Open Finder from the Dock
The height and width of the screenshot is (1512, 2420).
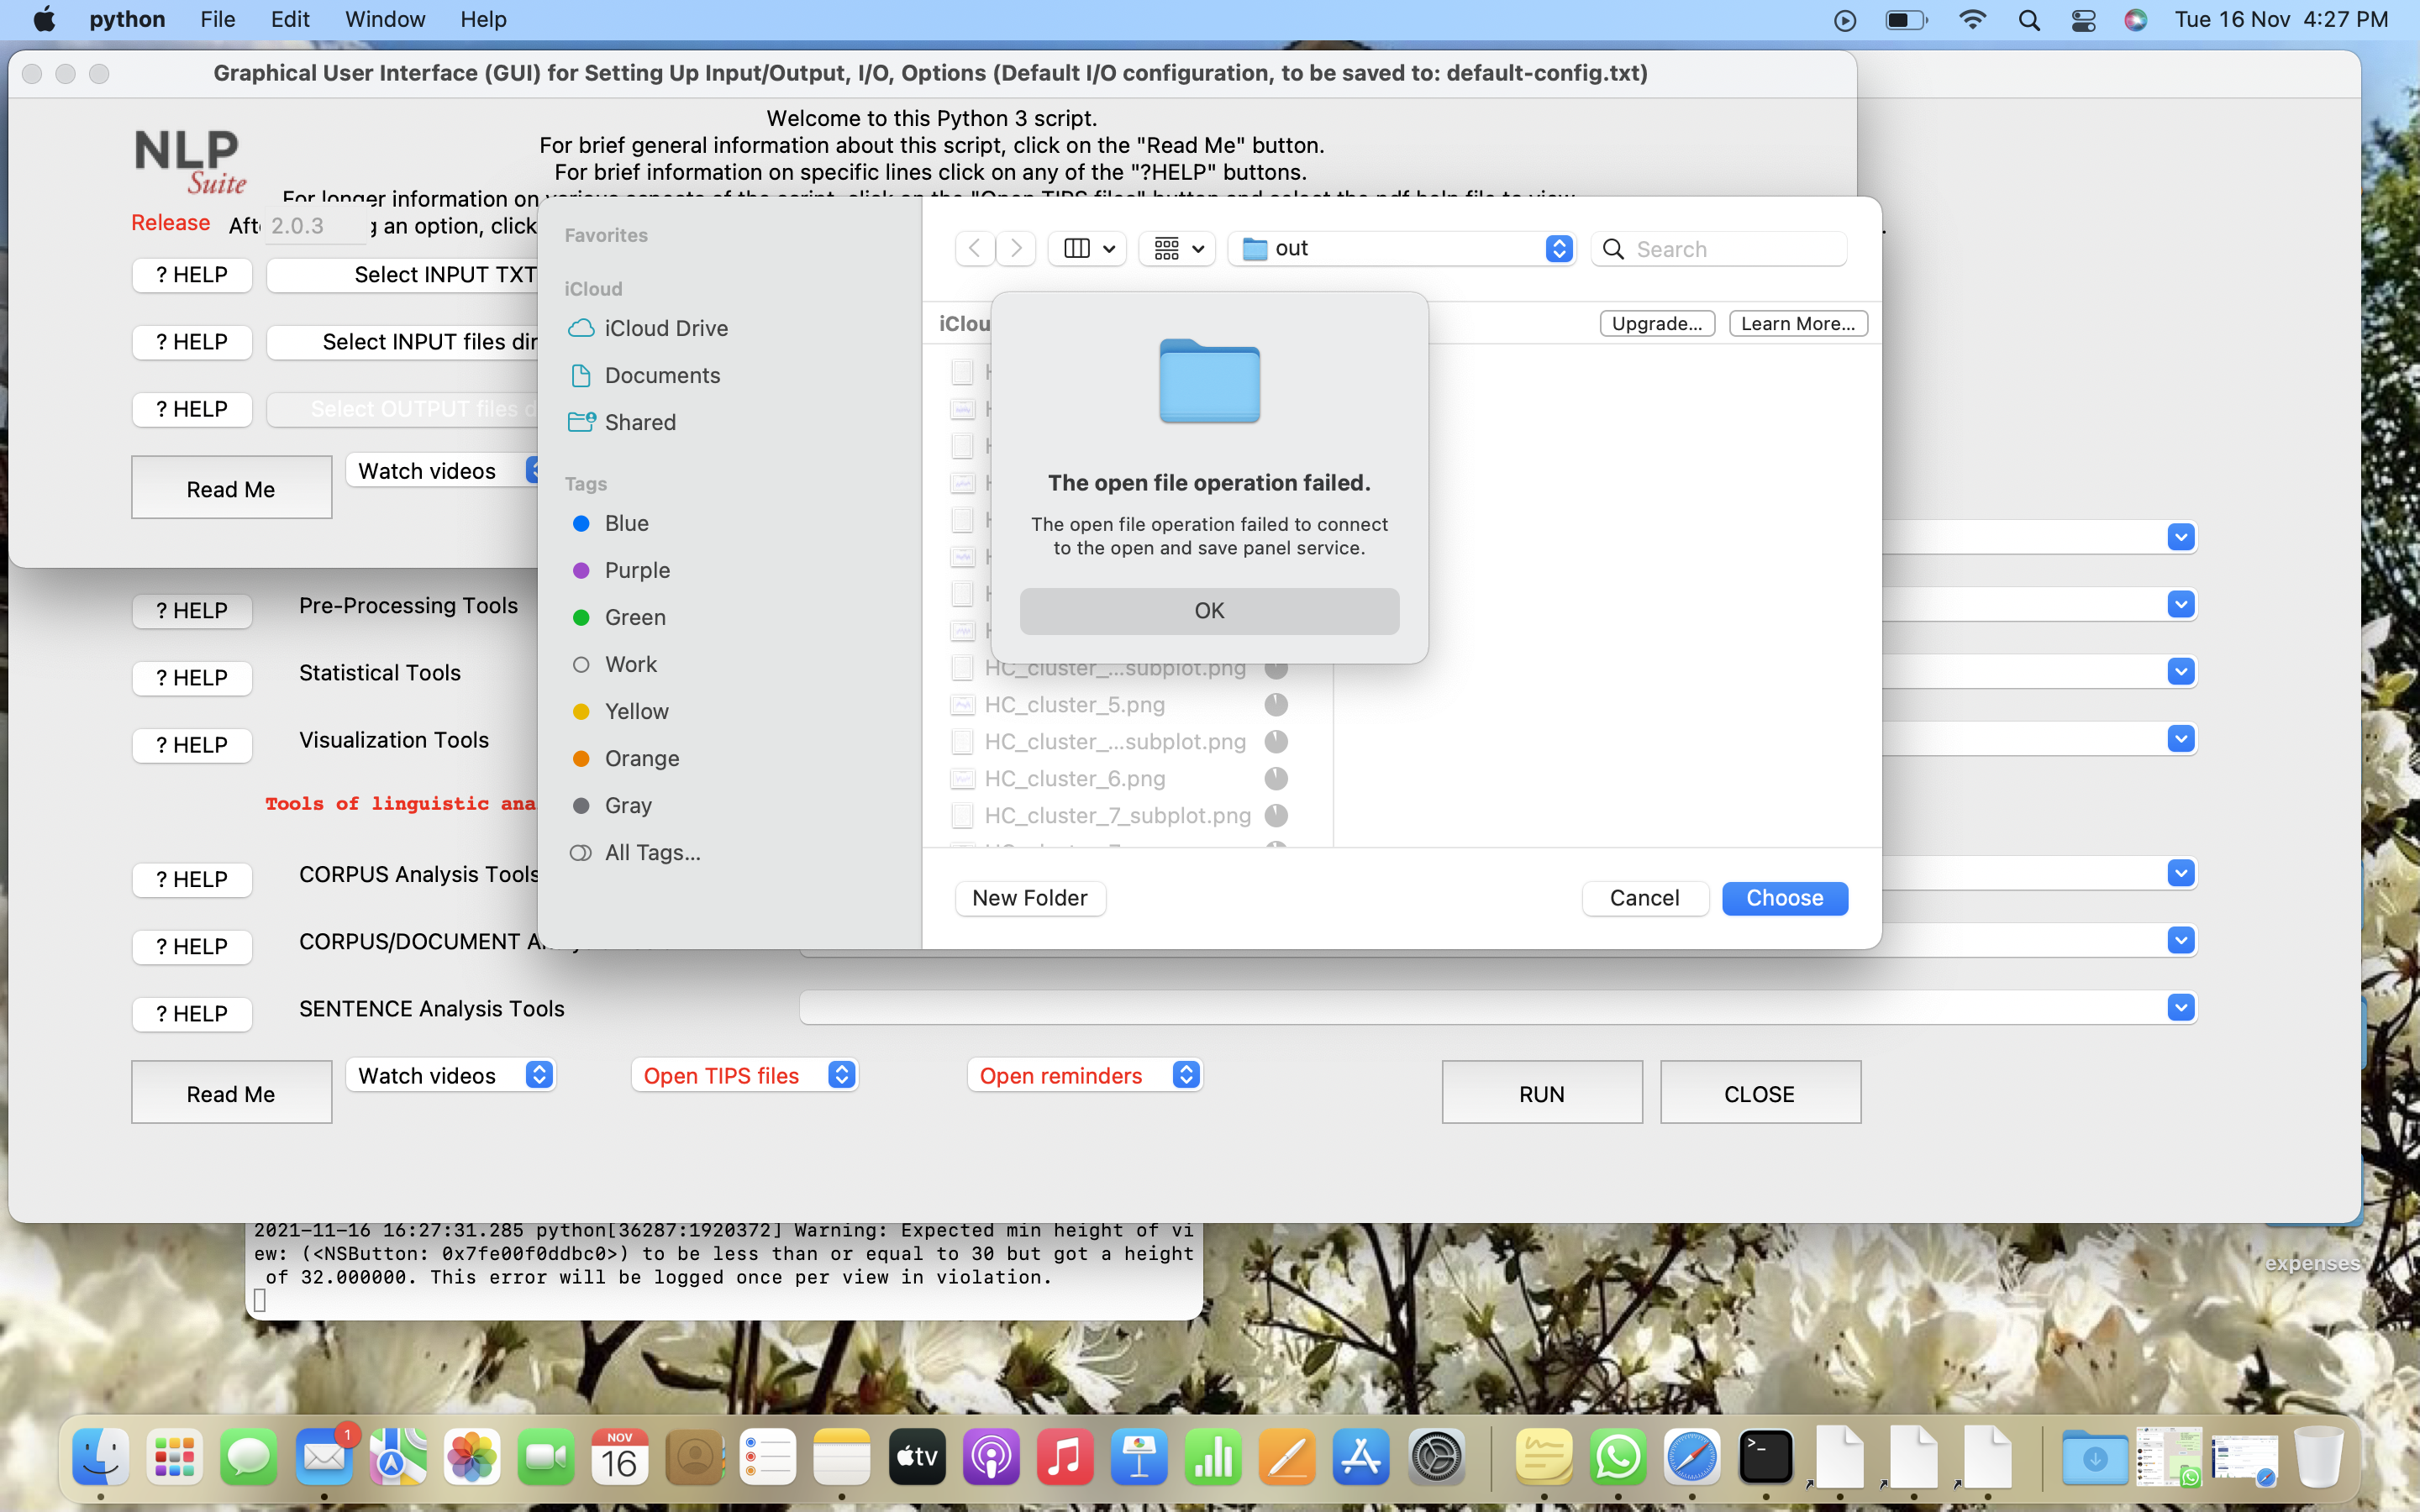click(101, 1456)
